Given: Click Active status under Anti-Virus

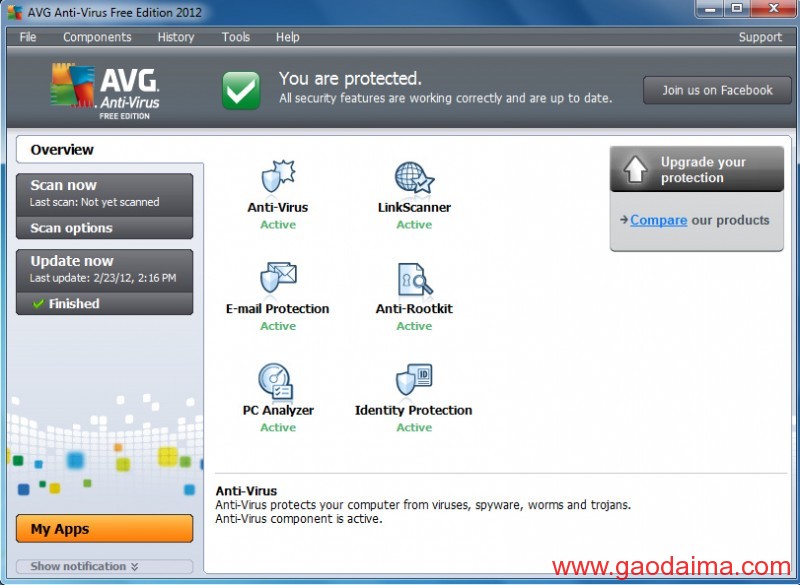Looking at the screenshot, I should [x=278, y=224].
